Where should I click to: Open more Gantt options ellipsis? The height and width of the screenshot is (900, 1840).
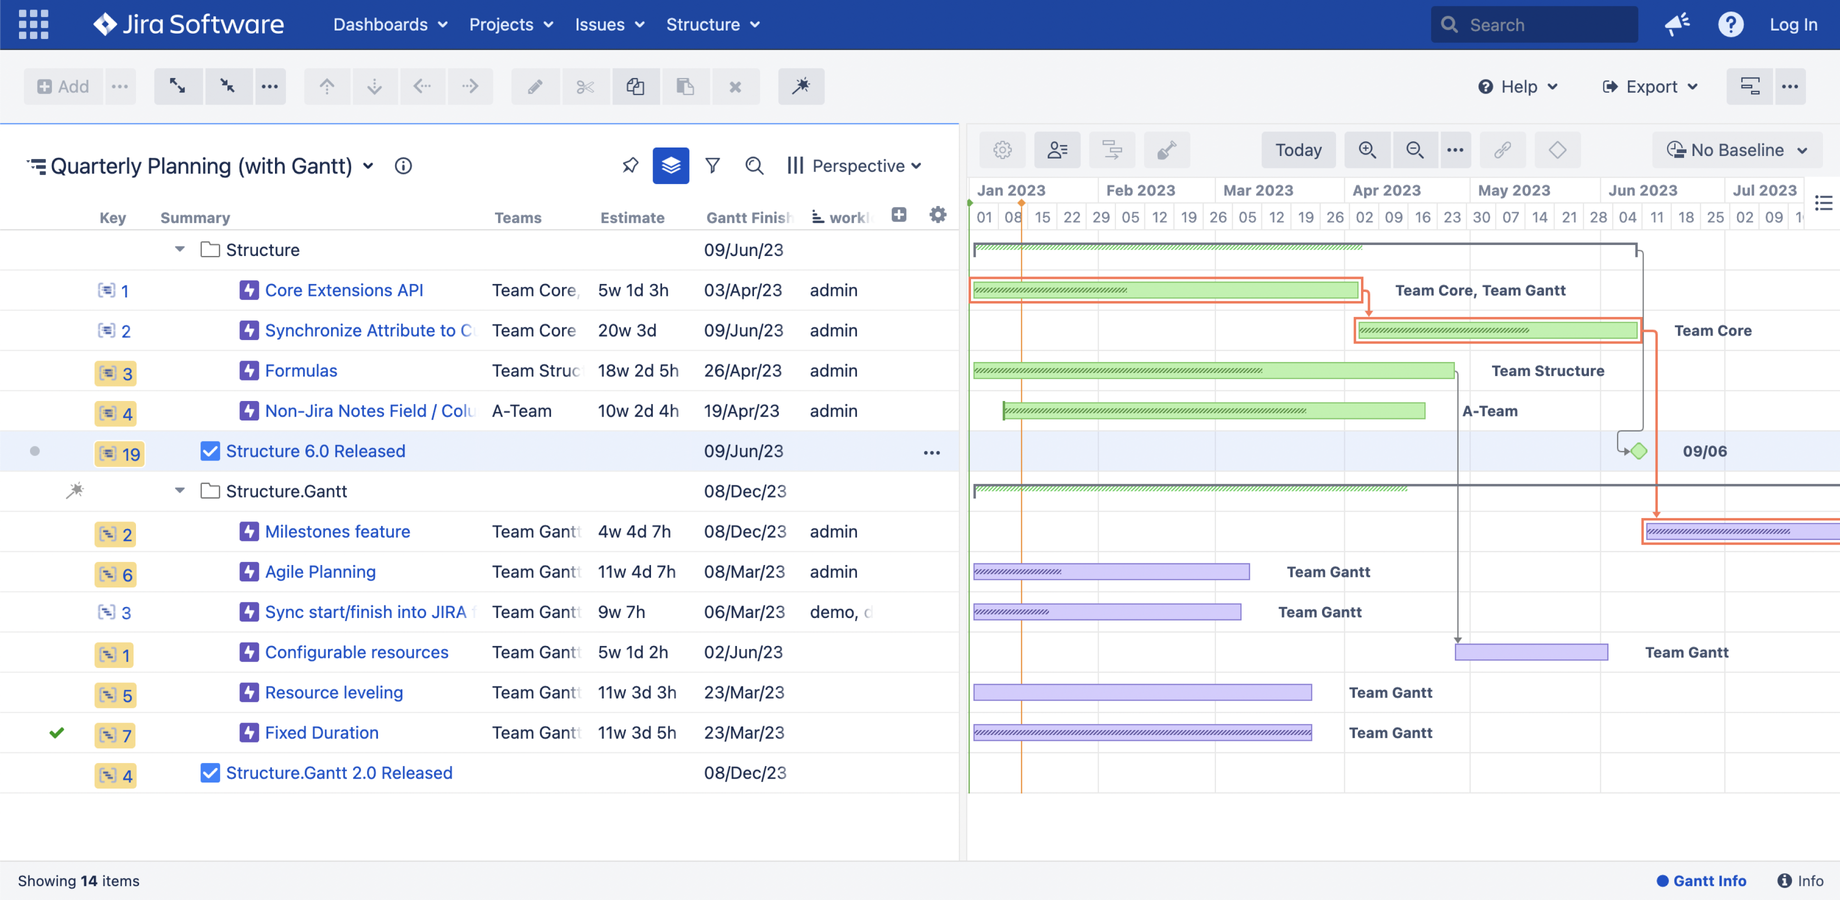(x=1455, y=150)
